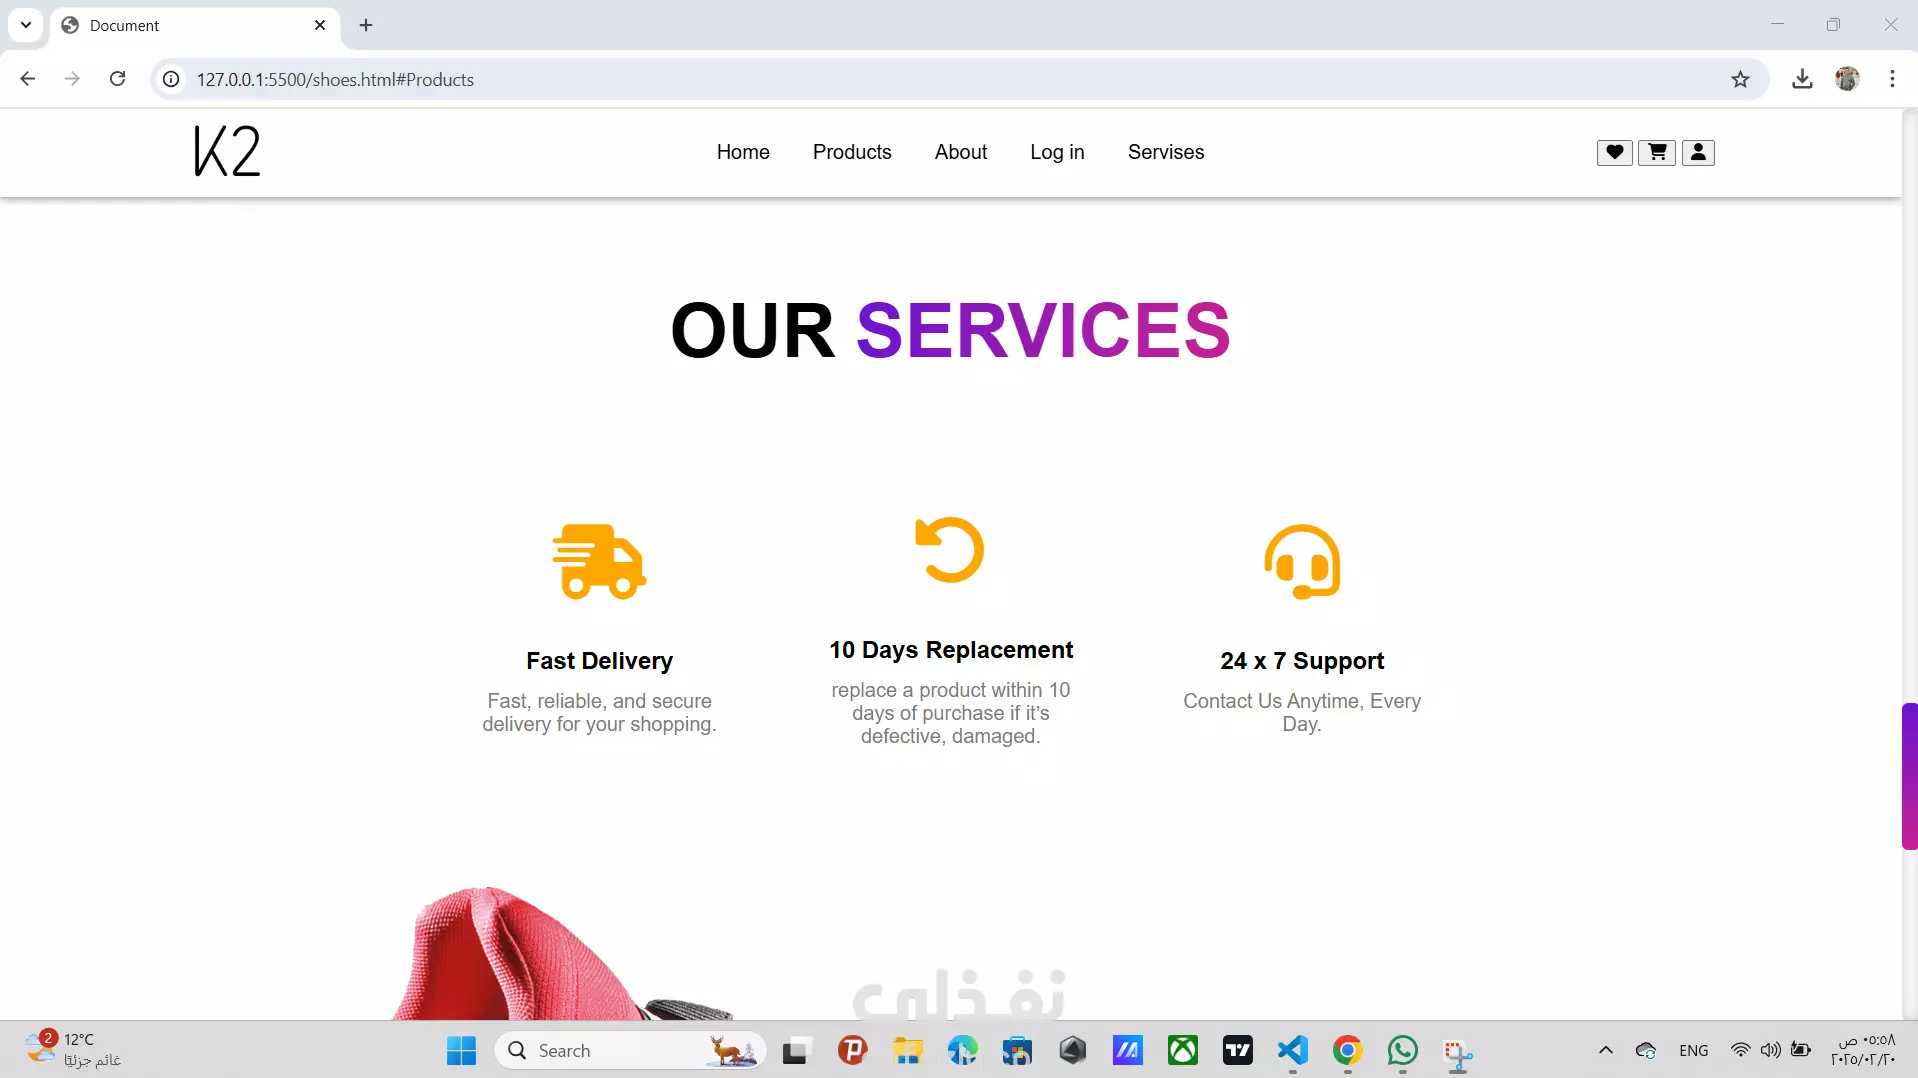Image resolution: width=1918 pixels, height=1078 pixels.
Task: Click the 10 Days Replacement heading
Action: [x=951, y=650]
